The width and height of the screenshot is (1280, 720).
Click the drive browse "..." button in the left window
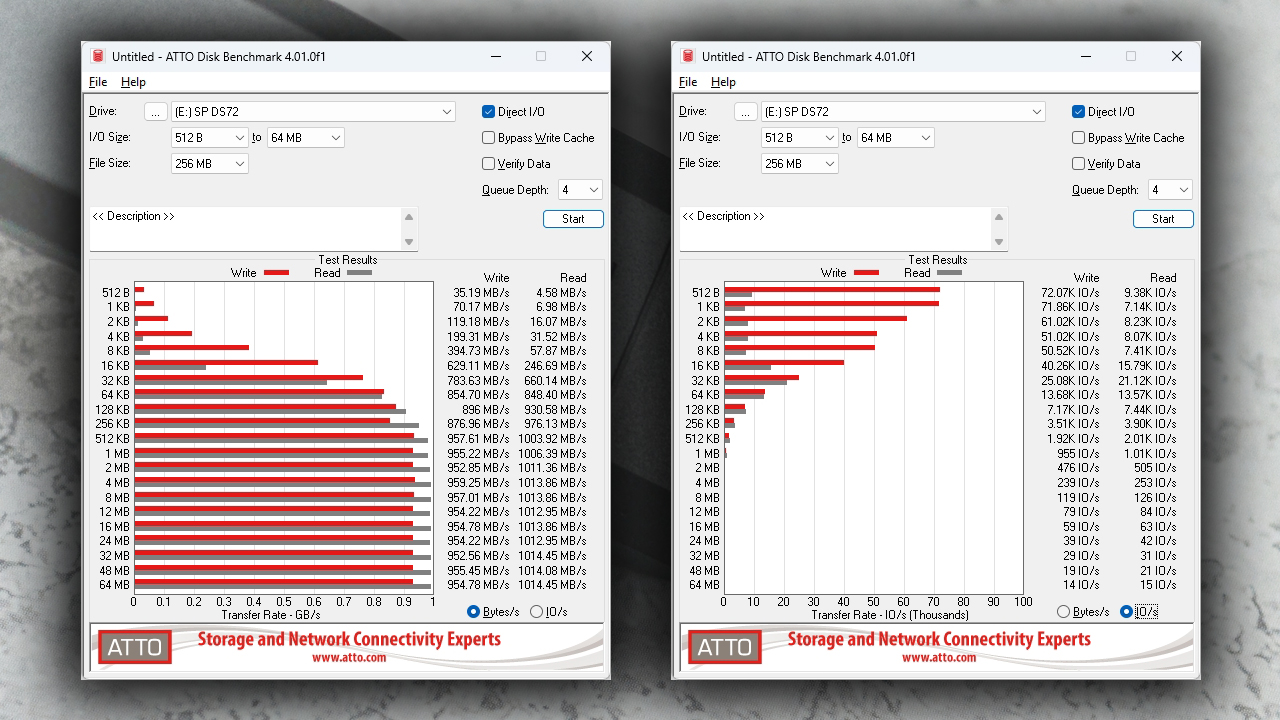click(x=155, y=112)
